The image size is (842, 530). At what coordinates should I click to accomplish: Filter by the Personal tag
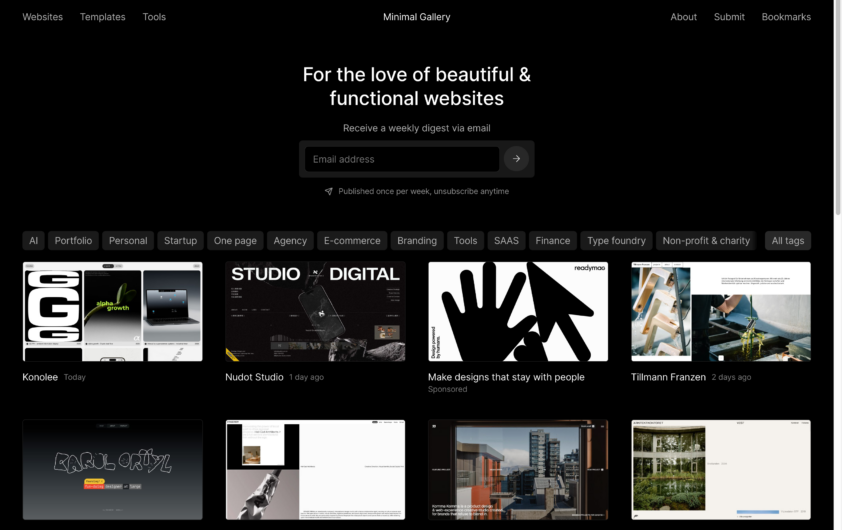coord(128,241)
